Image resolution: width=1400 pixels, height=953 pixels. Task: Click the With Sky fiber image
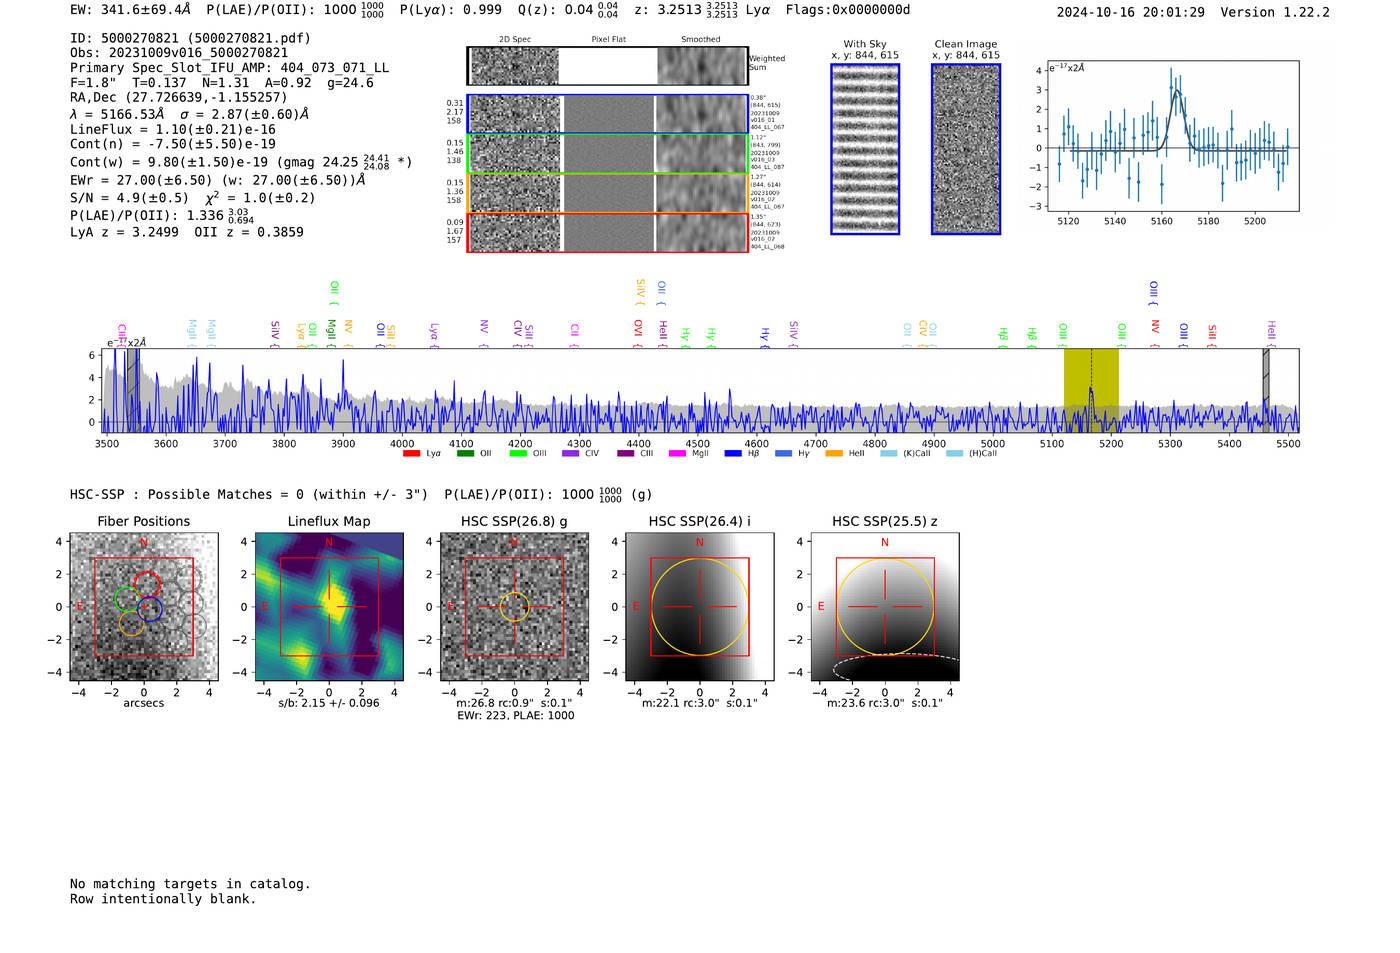865,149
